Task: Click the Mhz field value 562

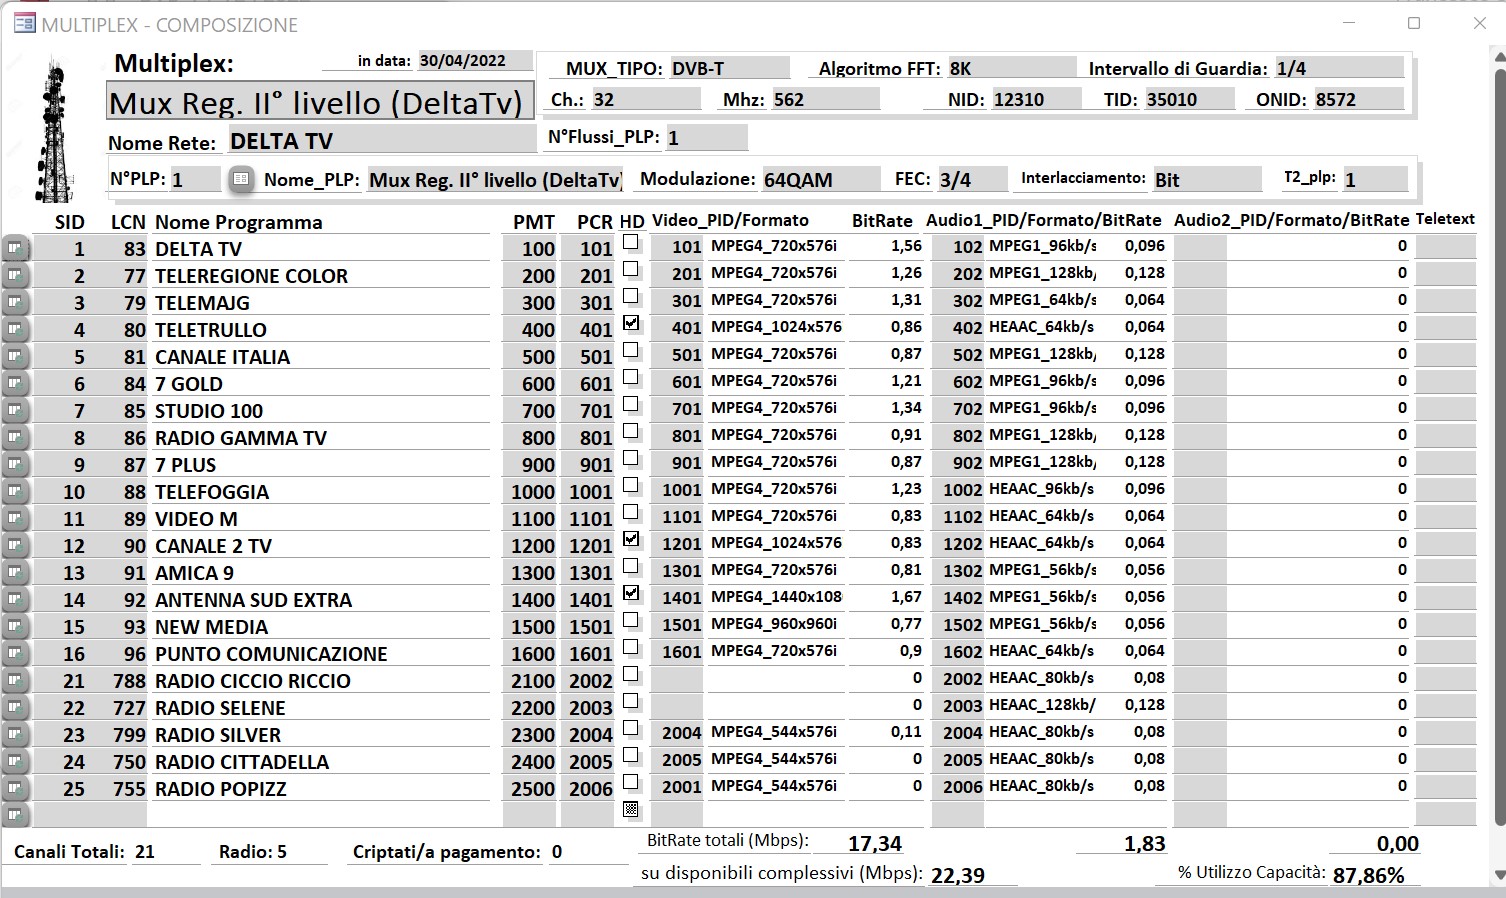Action: click(x=825, y=99)
